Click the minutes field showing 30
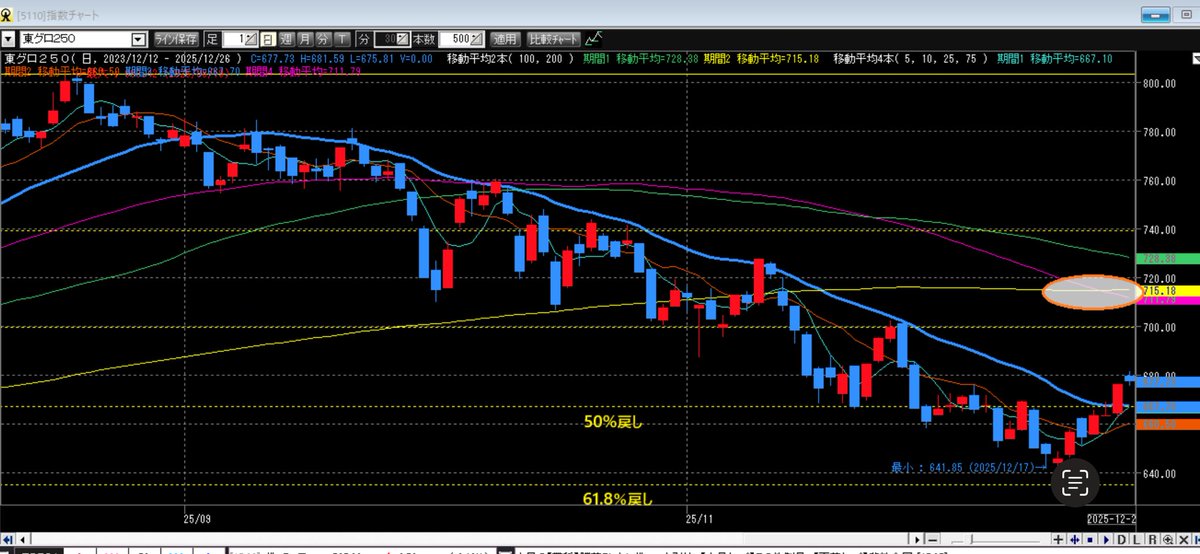 click(x=385, y=39)
